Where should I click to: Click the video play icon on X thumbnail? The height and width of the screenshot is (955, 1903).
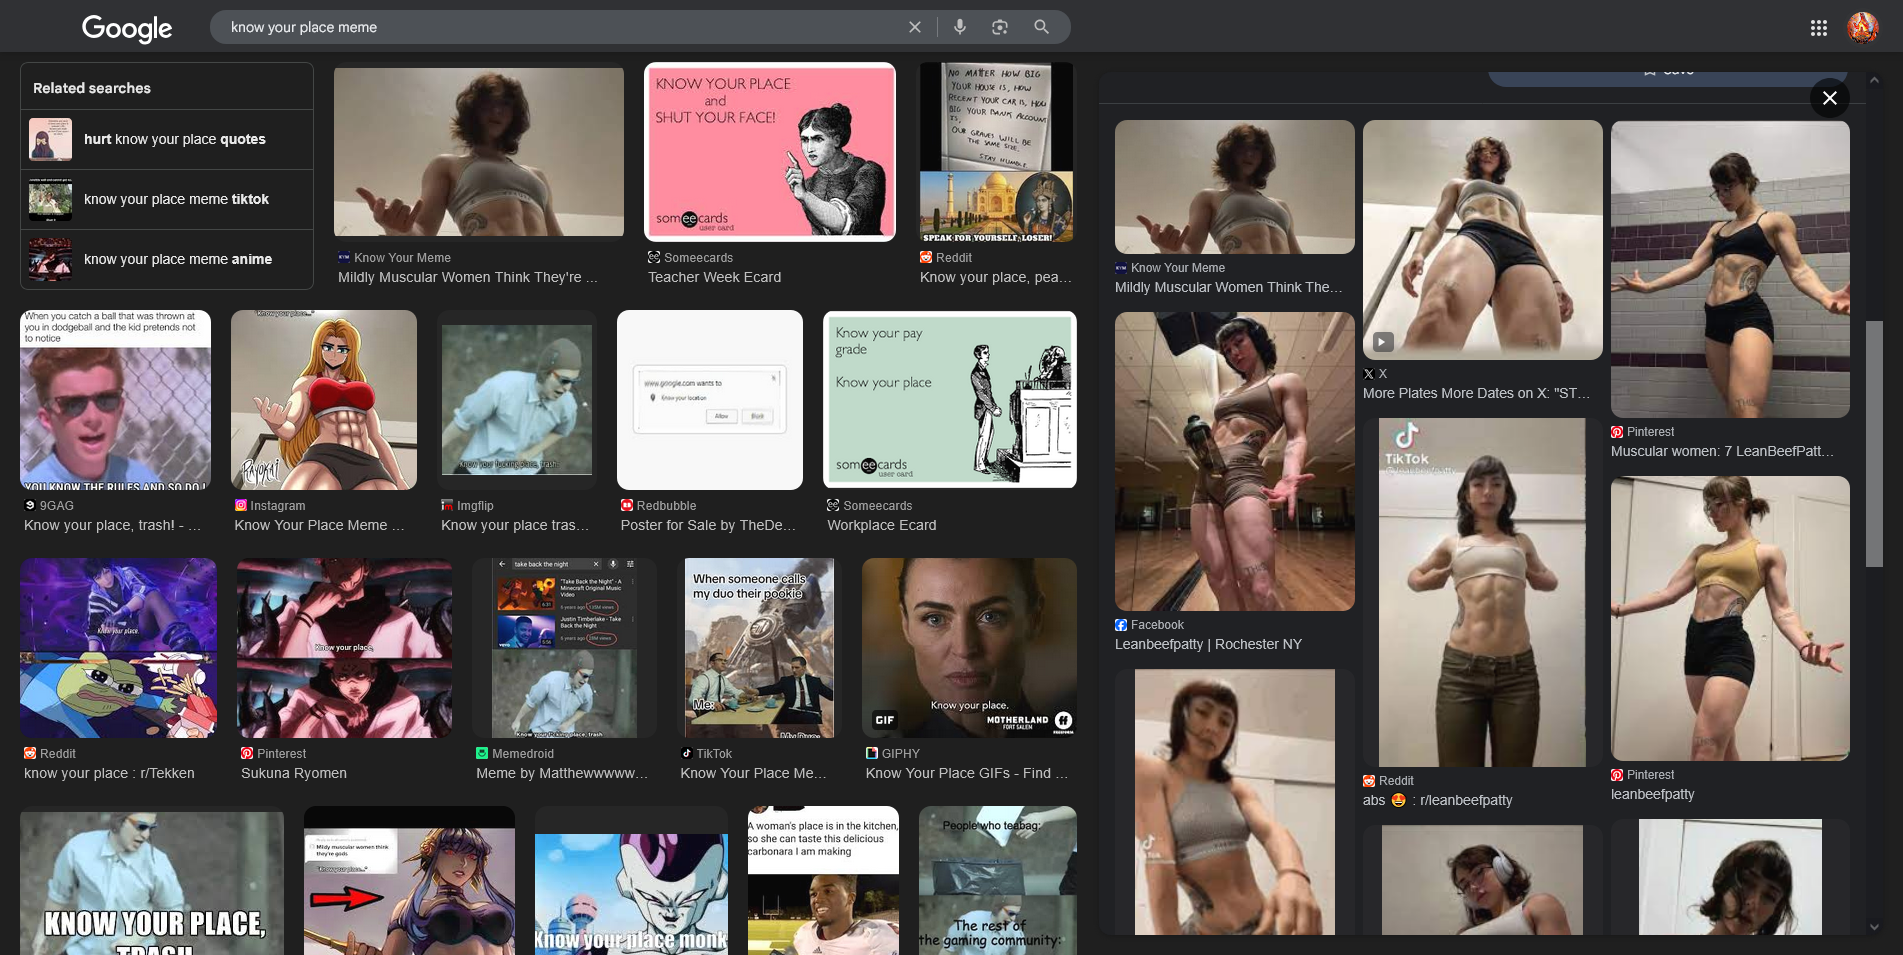tap(1382, 342)
